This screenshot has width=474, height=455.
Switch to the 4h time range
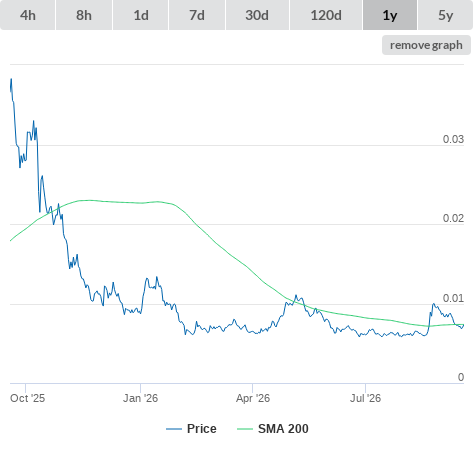point(28,15)
